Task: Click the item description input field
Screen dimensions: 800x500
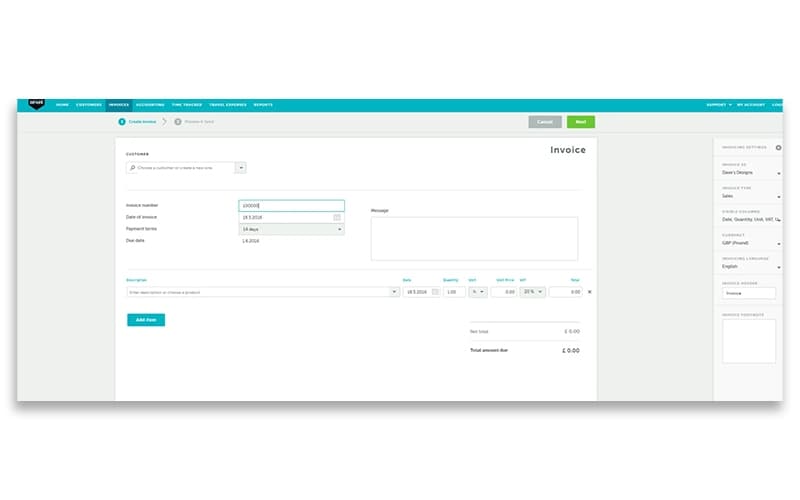Action: [x=259, y=292]
